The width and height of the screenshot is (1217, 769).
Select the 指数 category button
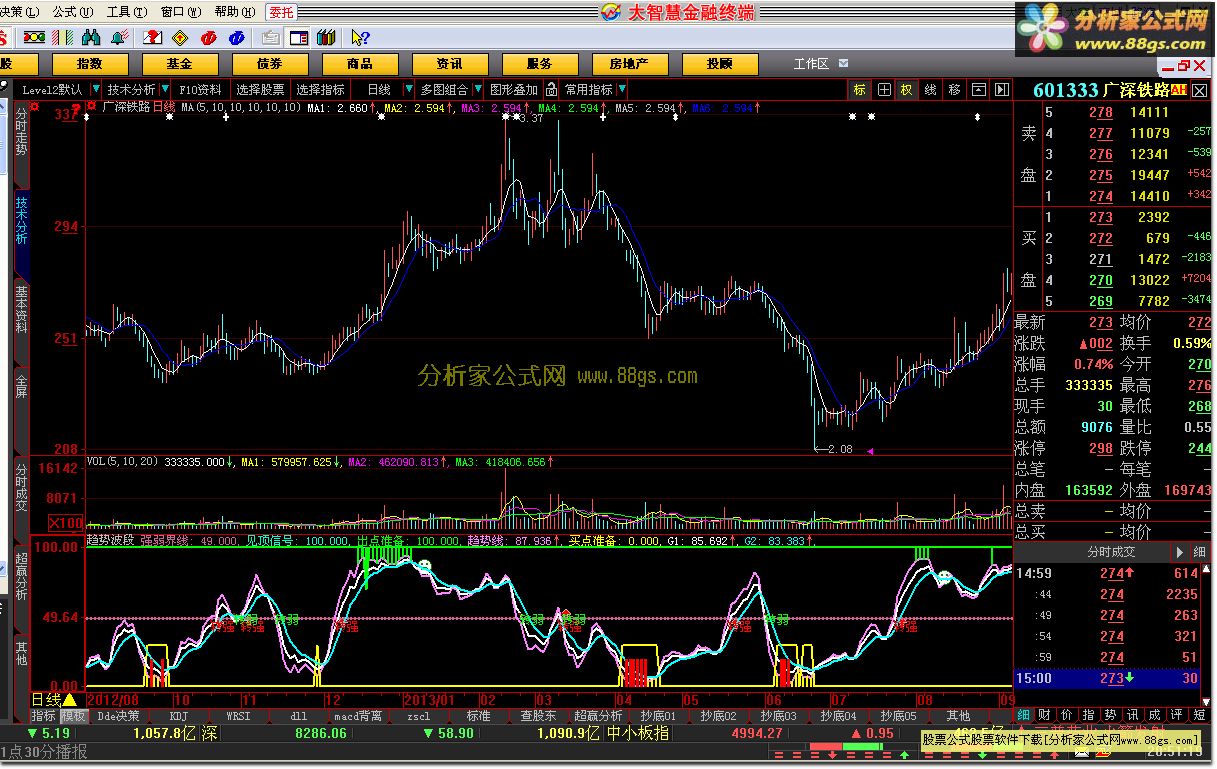point(89,63)
